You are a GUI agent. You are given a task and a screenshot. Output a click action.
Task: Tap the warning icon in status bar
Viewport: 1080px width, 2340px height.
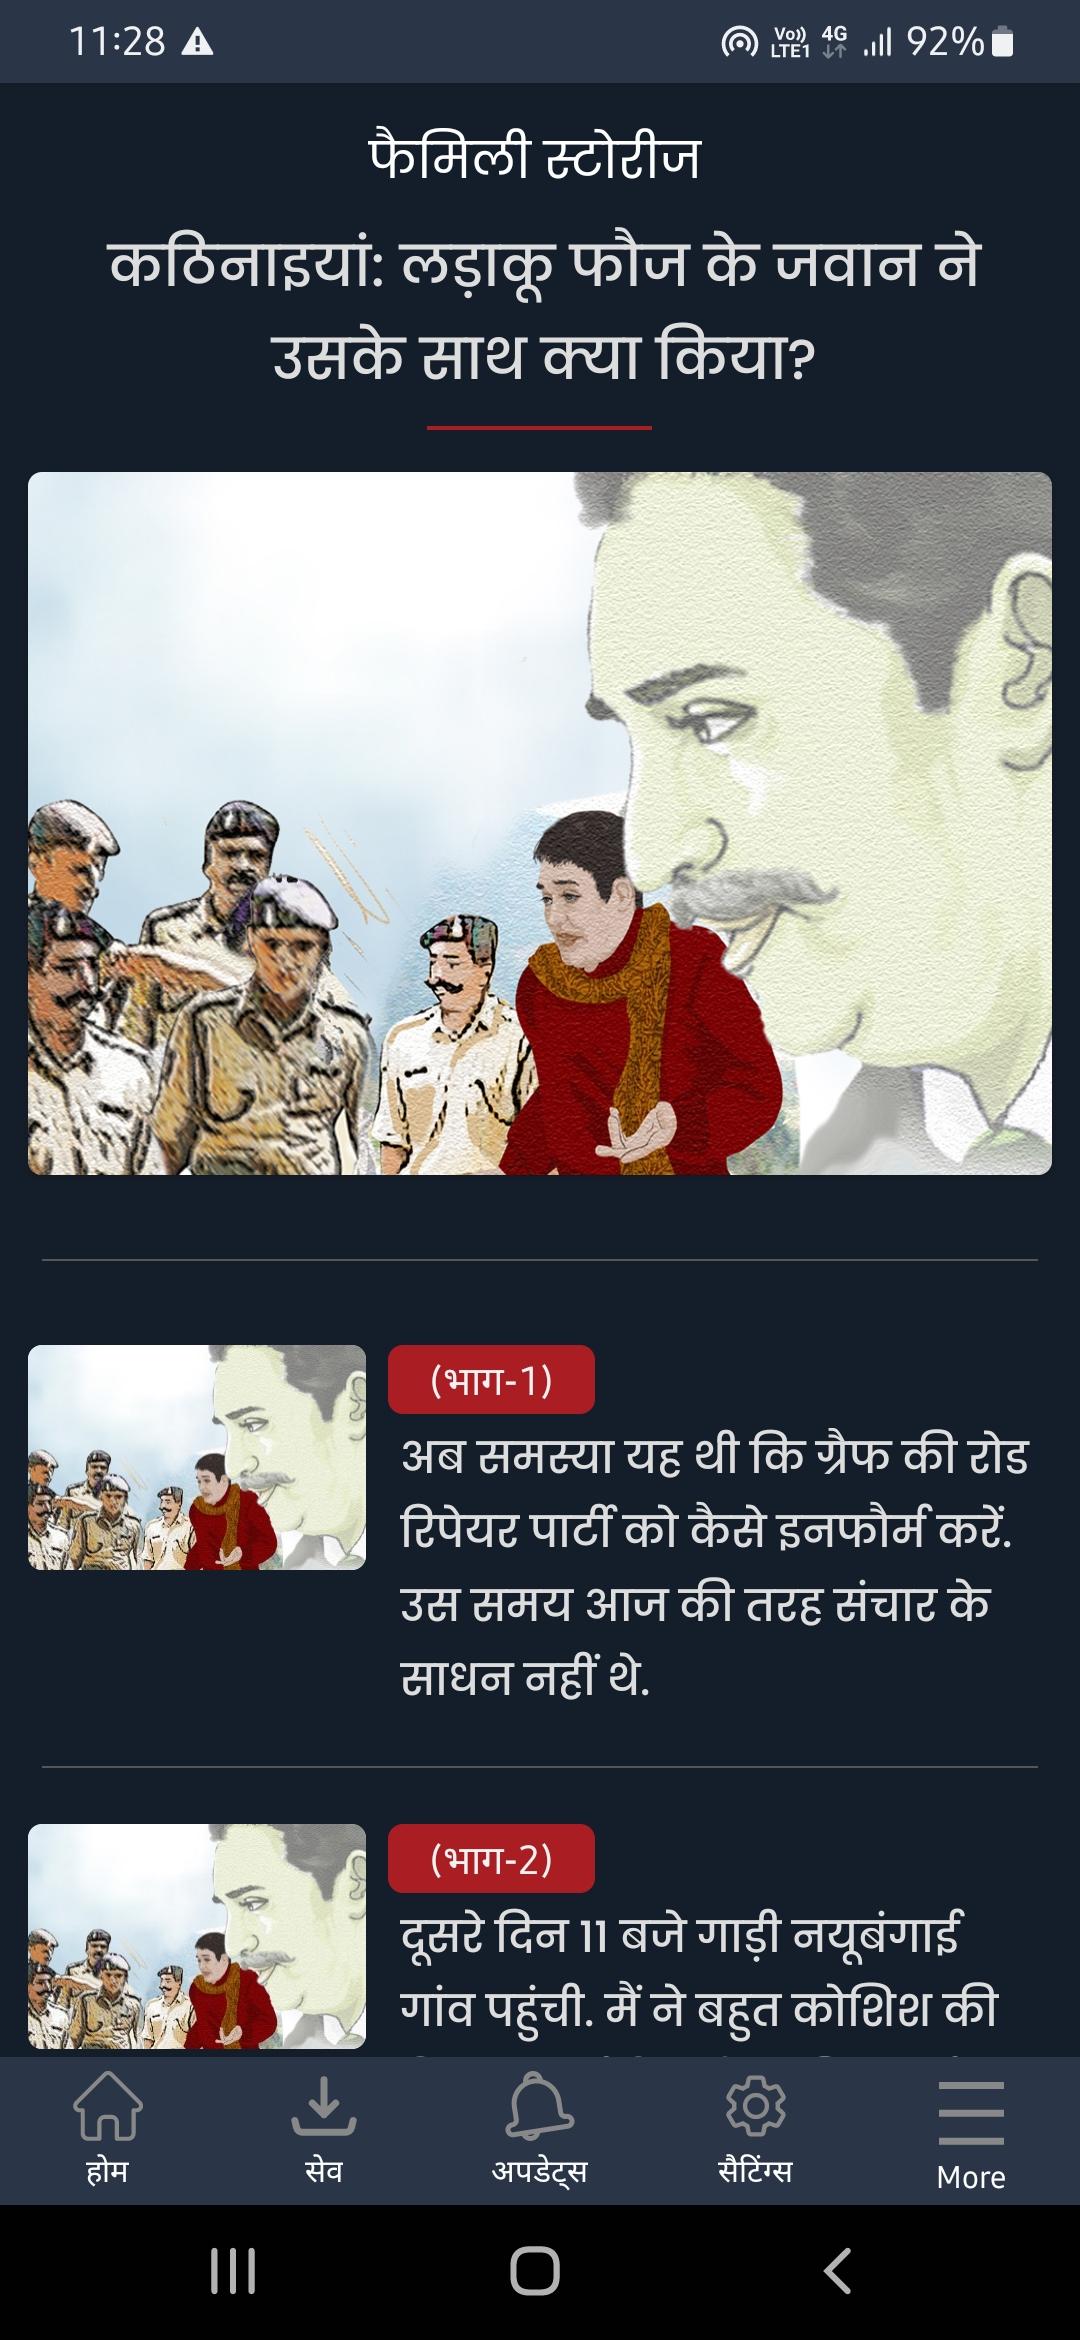click(x=198, y=42)
